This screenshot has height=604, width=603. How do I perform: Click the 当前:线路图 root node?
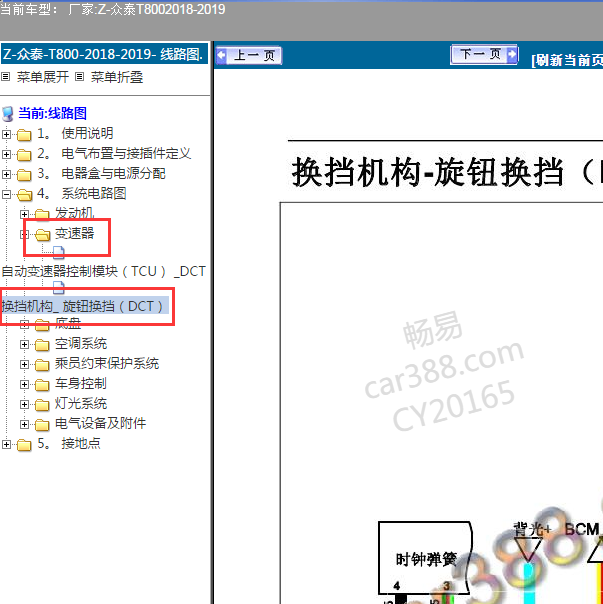click(52, 113)
